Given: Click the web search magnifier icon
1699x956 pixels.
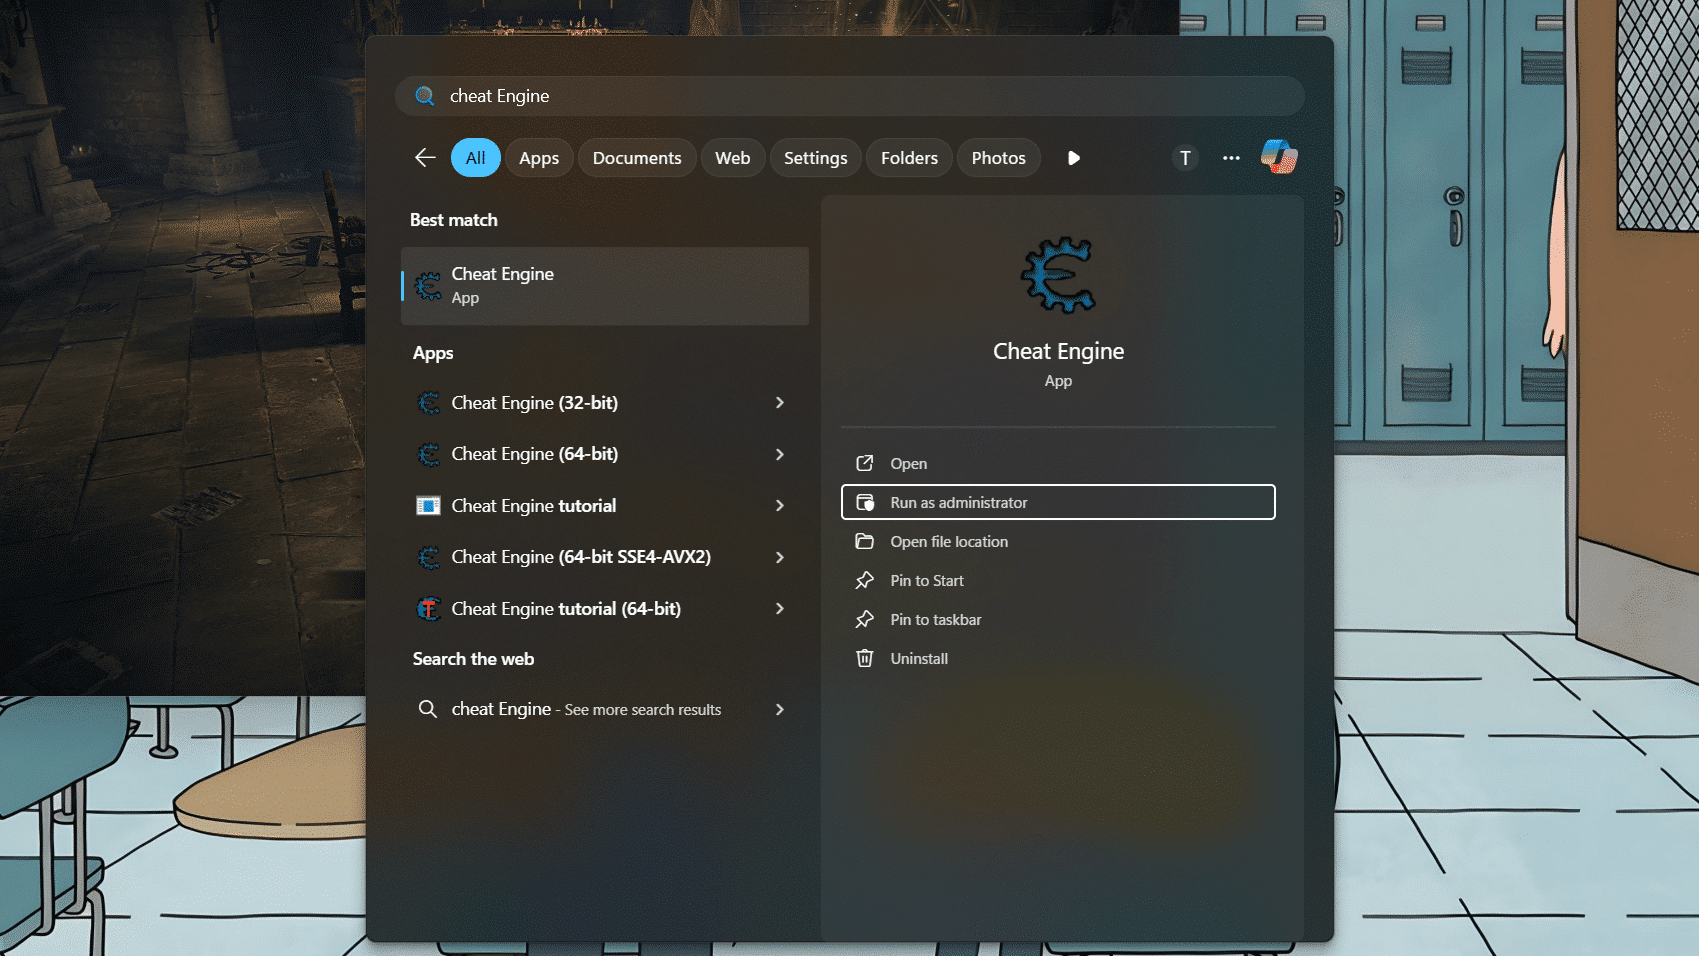Looking at the screenshot, I should 427,709.
